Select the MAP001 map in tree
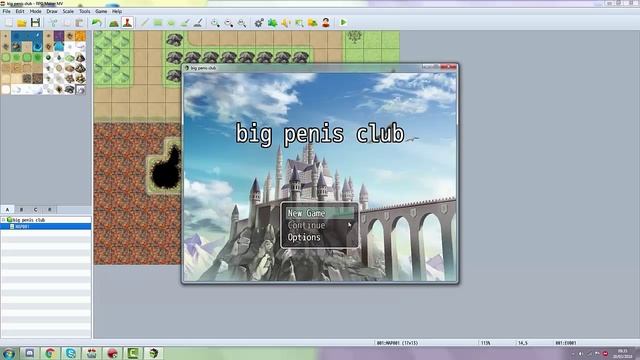Viewport: 640px width, 360px height. click(46, 226)
